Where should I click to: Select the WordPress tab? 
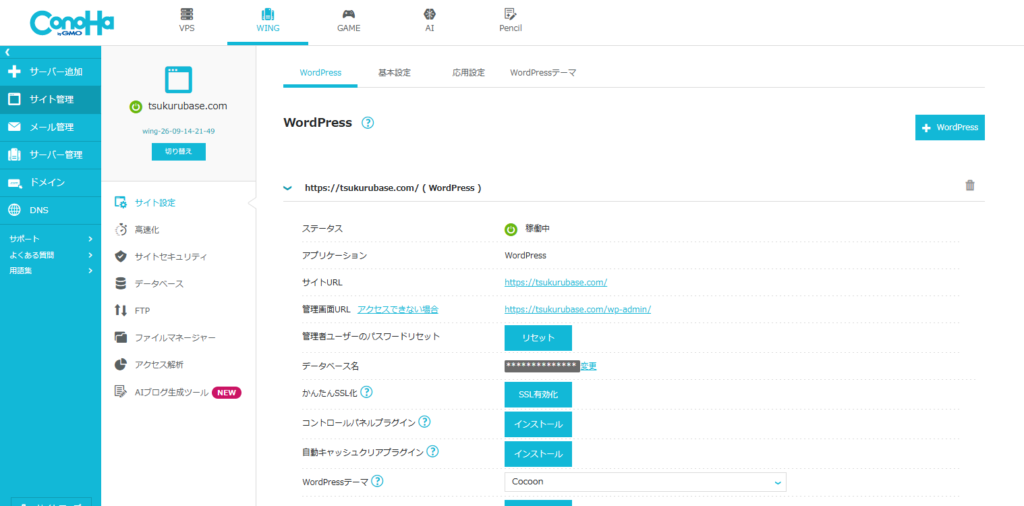(x=320, y=72)
